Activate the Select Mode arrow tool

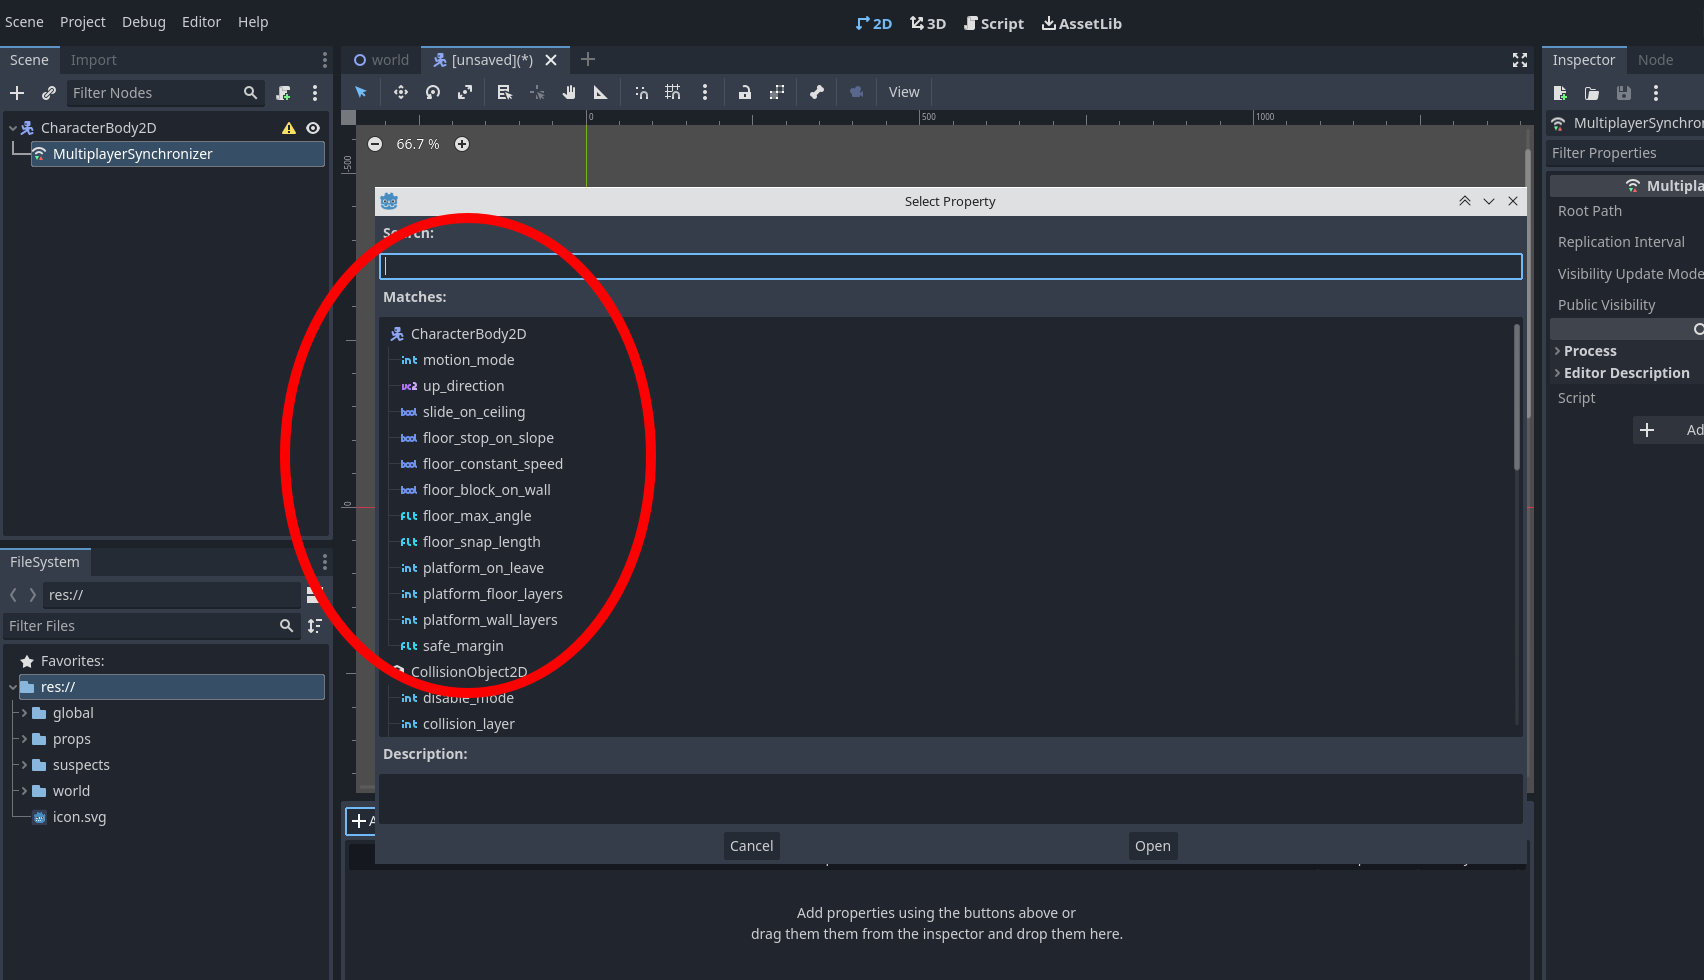point(361,92)
